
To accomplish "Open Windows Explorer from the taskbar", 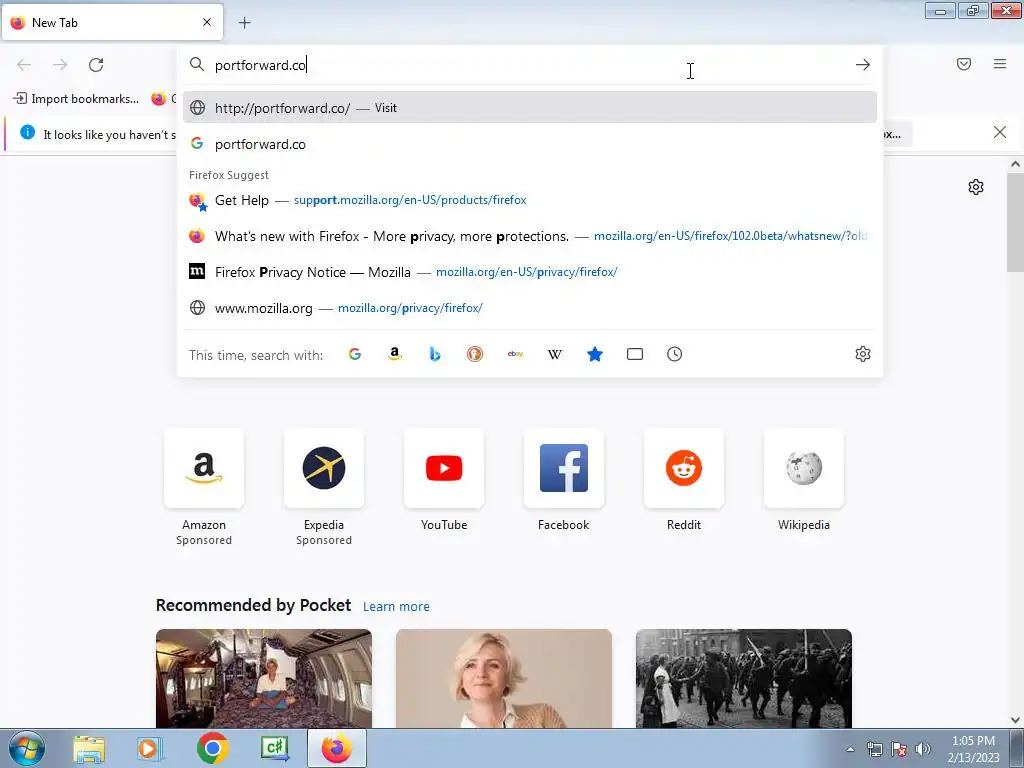I will [89, 748].
